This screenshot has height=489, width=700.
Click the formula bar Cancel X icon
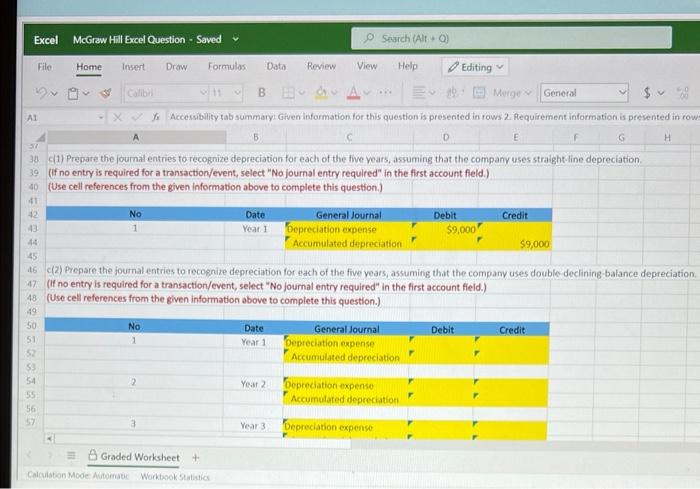pyautogui.click(x=117, y=117)
